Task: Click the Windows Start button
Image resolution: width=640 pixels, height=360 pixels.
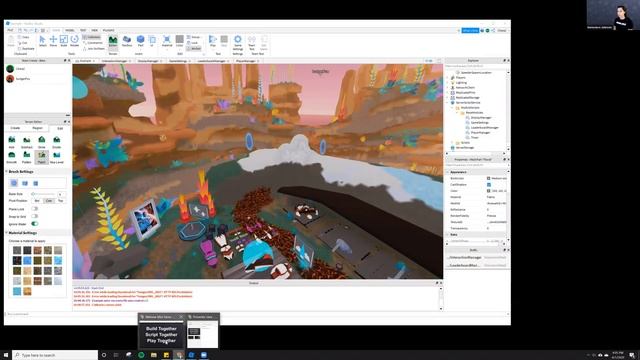Action: point(6,355)
